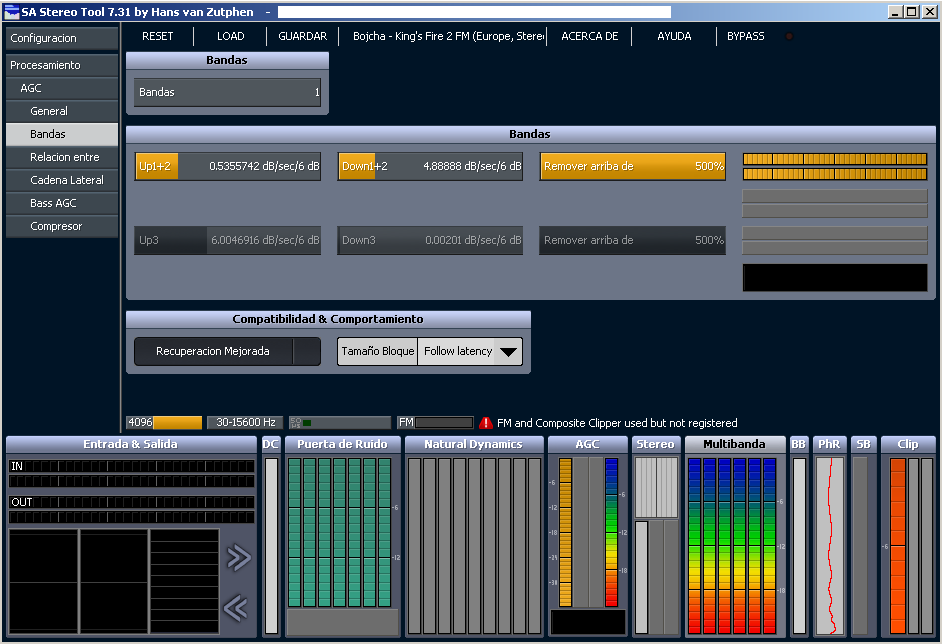Click the DC panel header
Viewport: 942px width, 644px height.
coord(271,444)
